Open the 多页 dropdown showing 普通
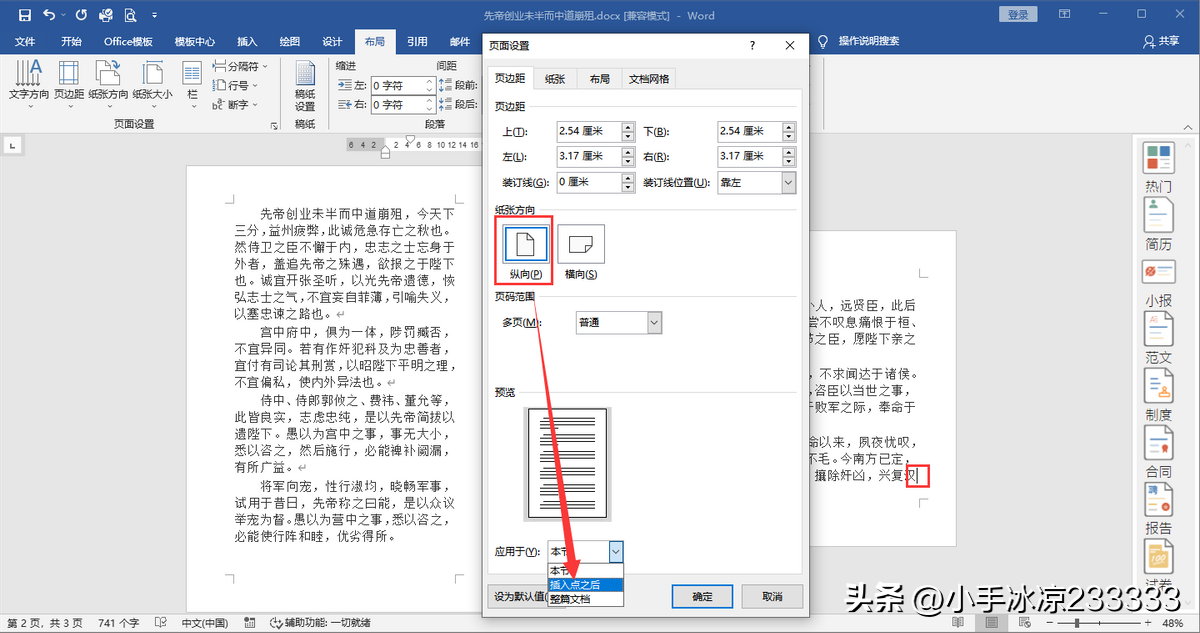 (653, 322)
